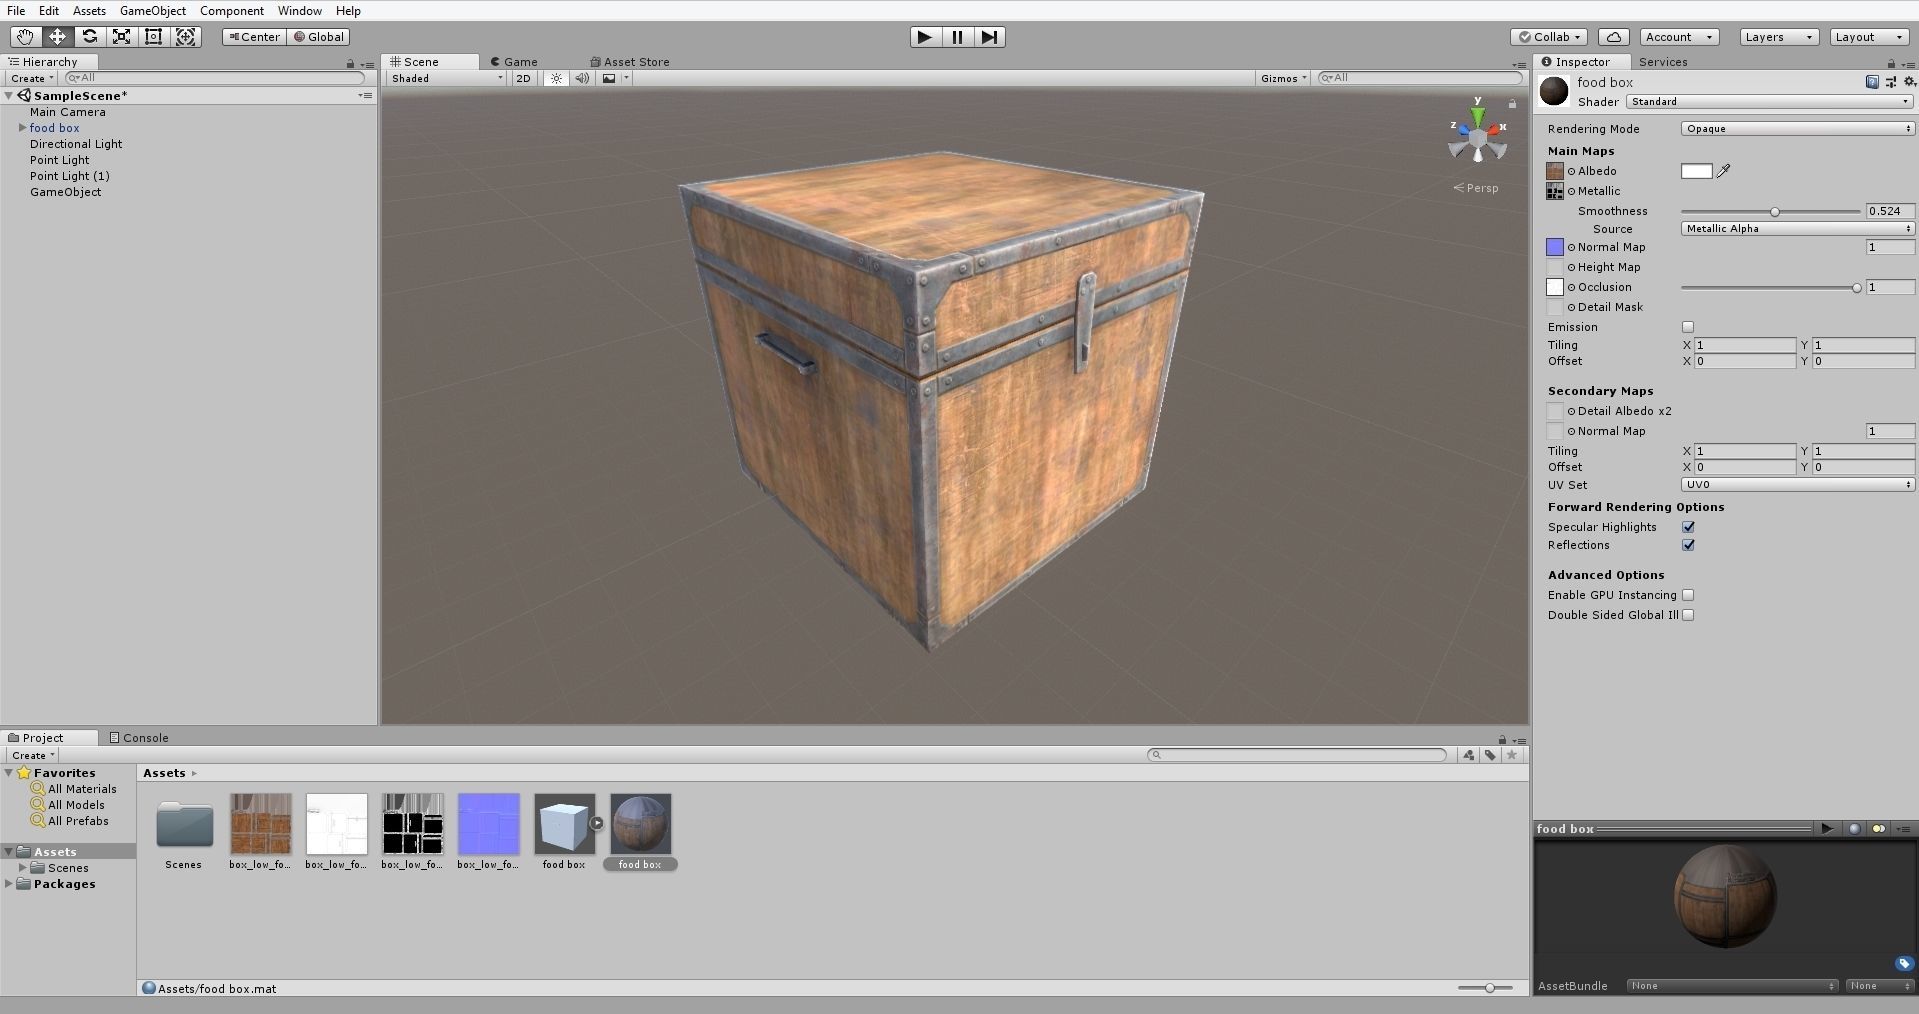The height and width of the screenshot is (1014, 1919).
Task: Open the Component menu
Action: (232, 11)
